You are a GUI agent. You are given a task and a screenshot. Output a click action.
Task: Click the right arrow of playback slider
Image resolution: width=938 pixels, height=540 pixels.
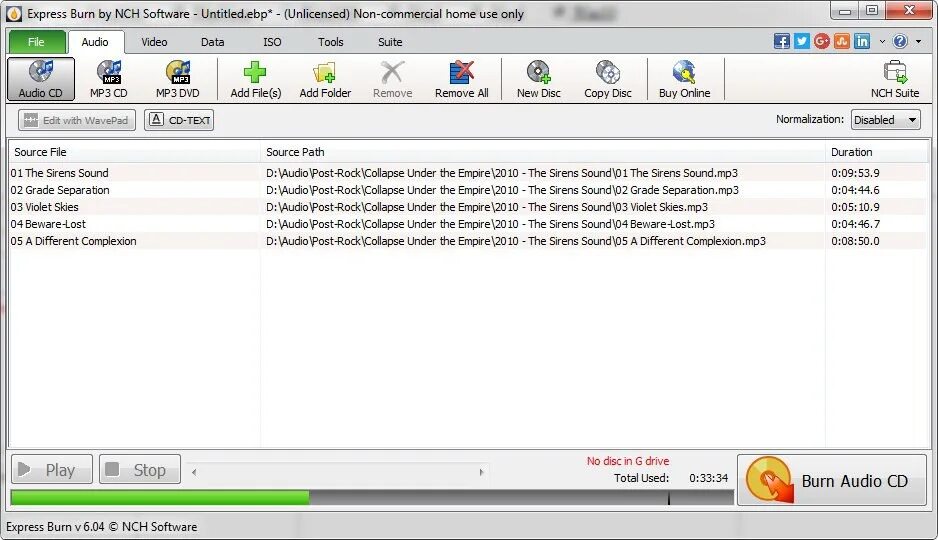(x=482, y=472)
